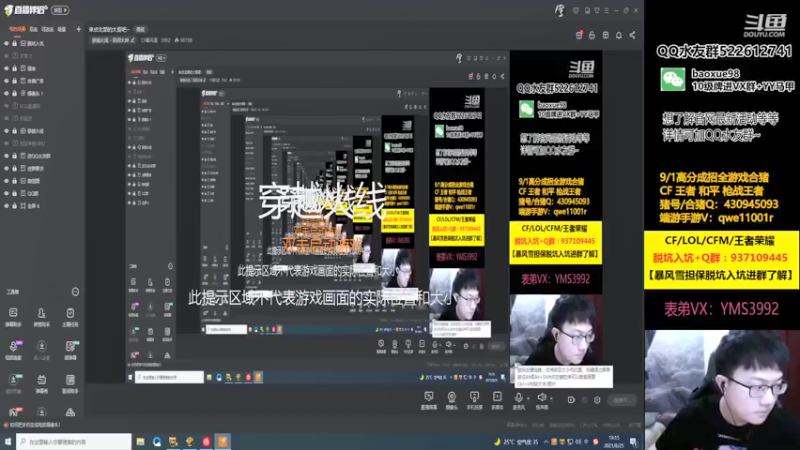Viewport: 800px width, 450px height.
Task: Hide the 摄像头1 source using its eye icon
Action: [7, 93]
